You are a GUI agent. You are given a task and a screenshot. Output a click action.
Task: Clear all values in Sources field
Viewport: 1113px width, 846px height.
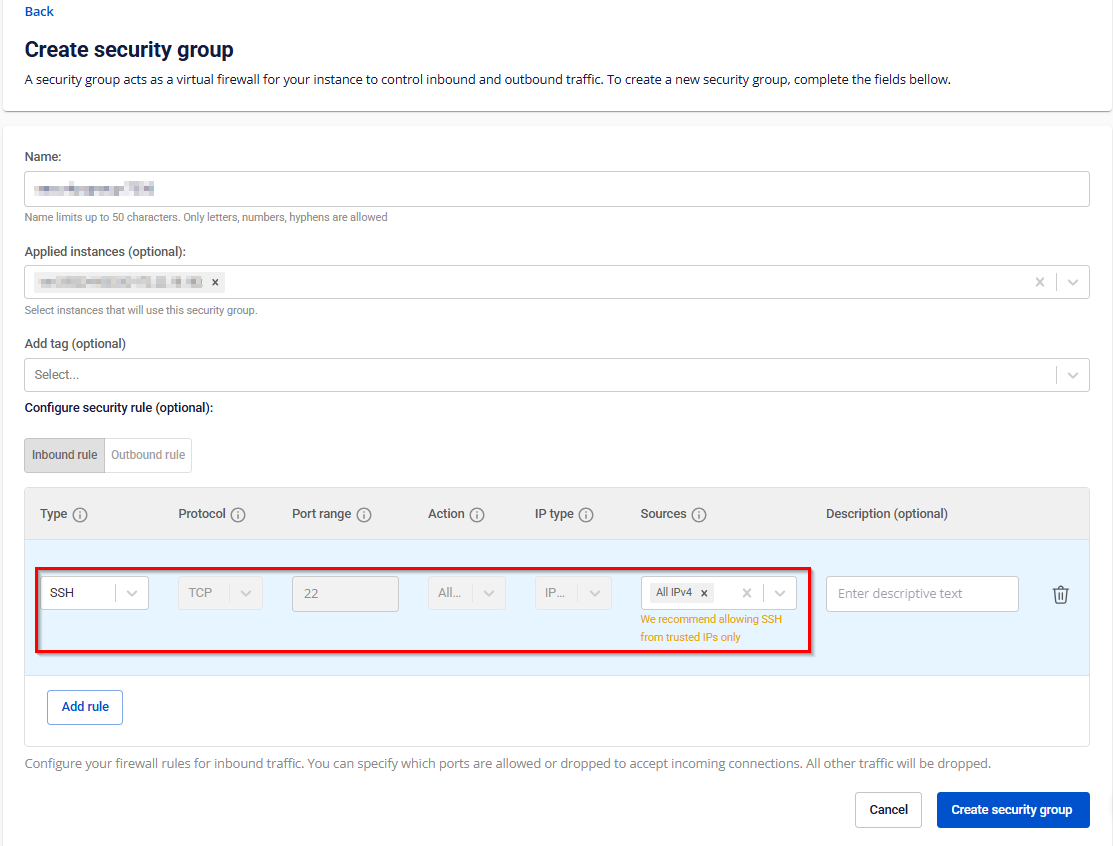pos(746,593)
